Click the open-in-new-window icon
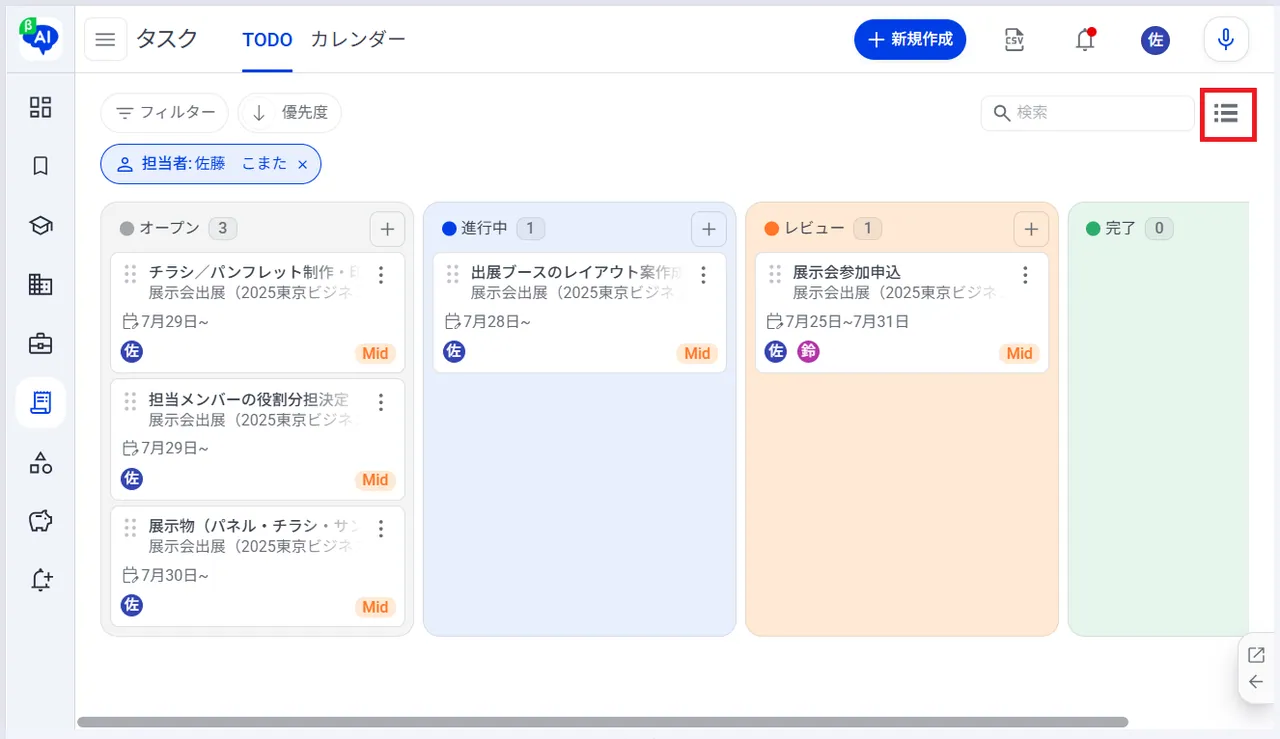Screen dimensions: 1280x739 point(1256,655)
